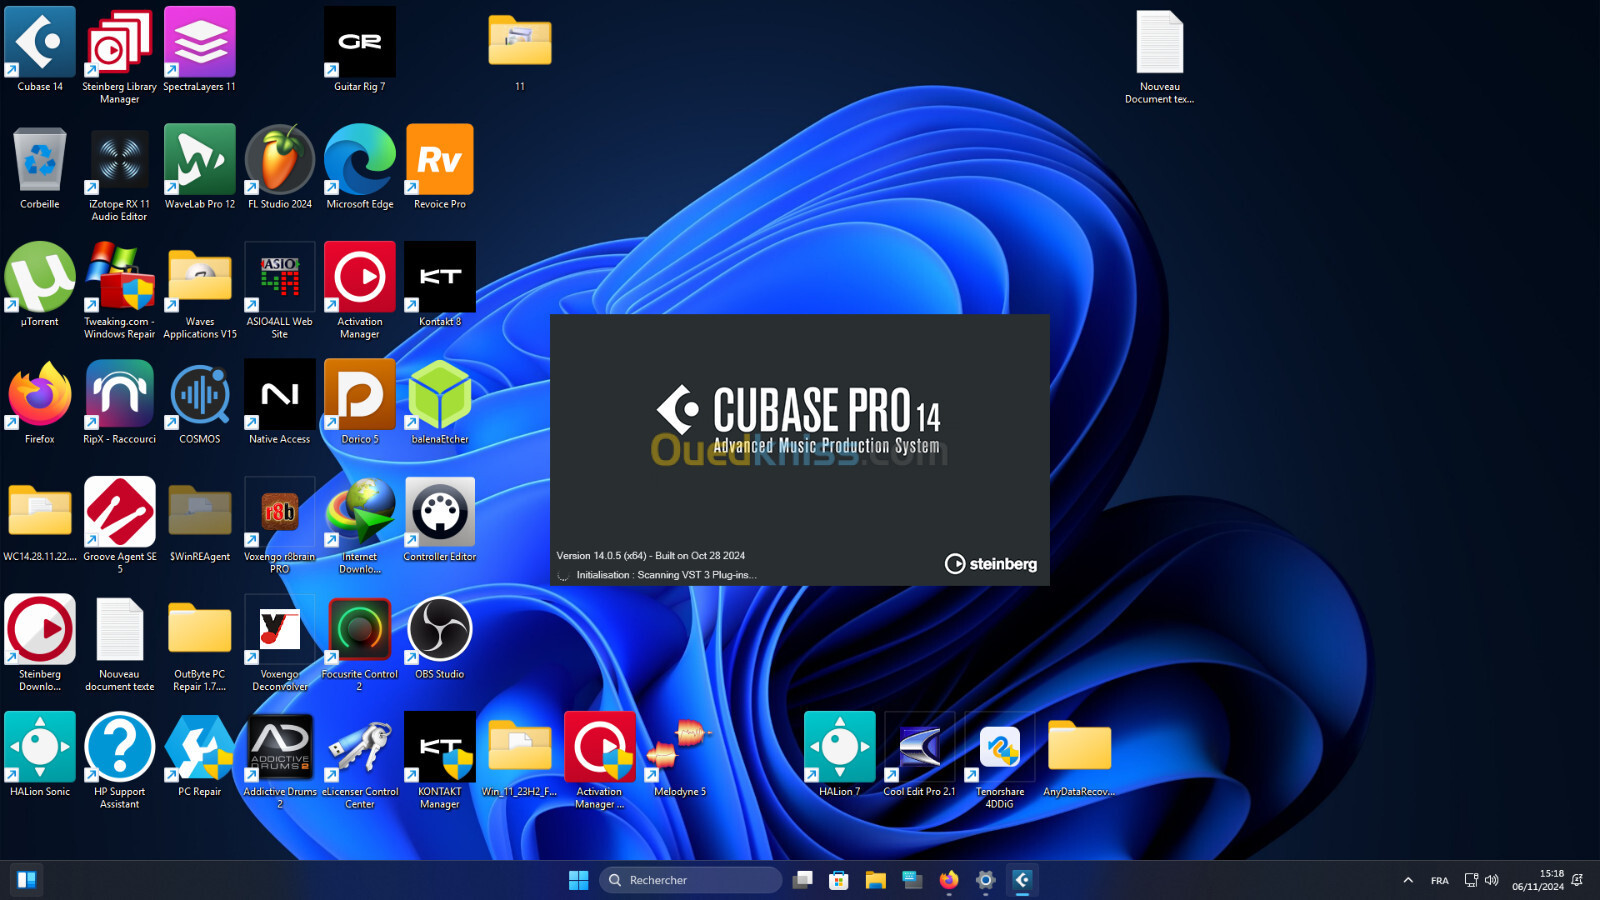
Task: Click the Steinberg logo on Cubase splash
Action: click(x=991, y=564)
